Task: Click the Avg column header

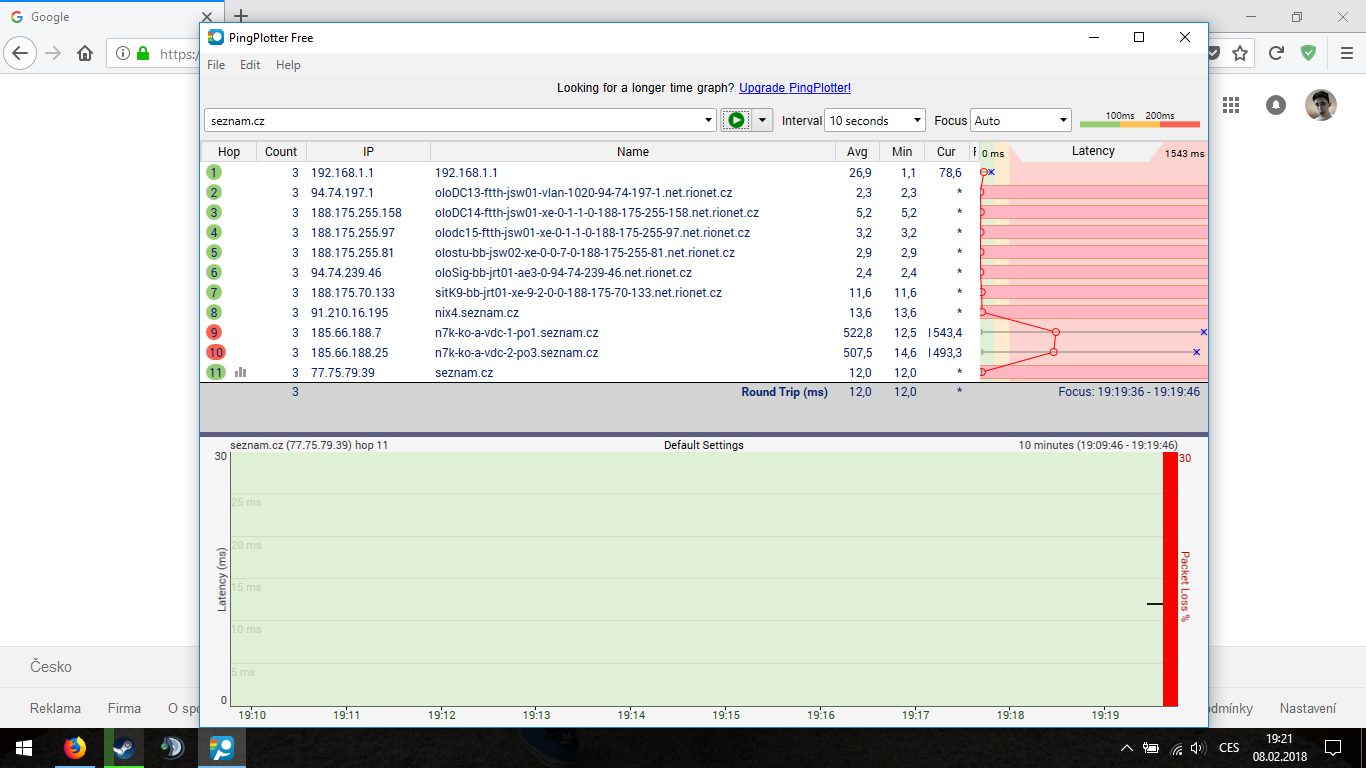Action: [857, 152]
